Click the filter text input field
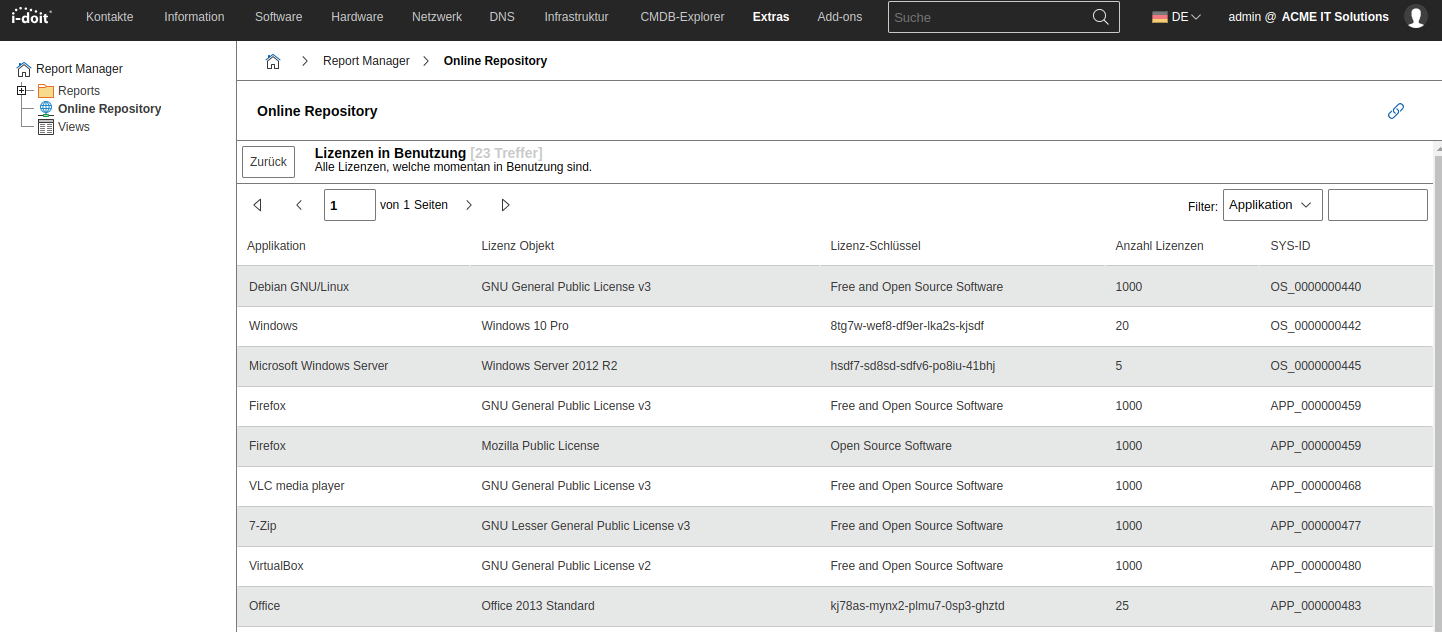The width and height of the screenshot is (1442, 632). (1377, 205)
